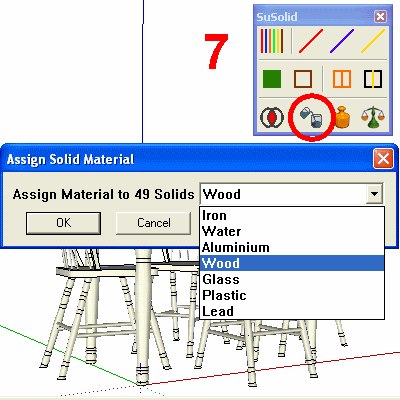Click the SuSolid panel title
The height and width of the screenshot is (400, 400).
point(277,17)
